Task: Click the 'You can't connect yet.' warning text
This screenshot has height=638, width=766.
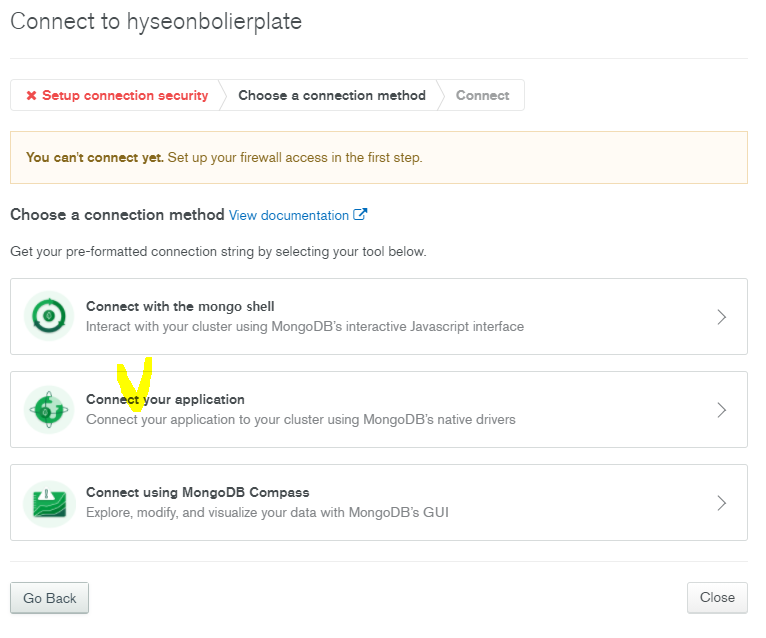Action: pyautogui.click(x=95, y=157)
